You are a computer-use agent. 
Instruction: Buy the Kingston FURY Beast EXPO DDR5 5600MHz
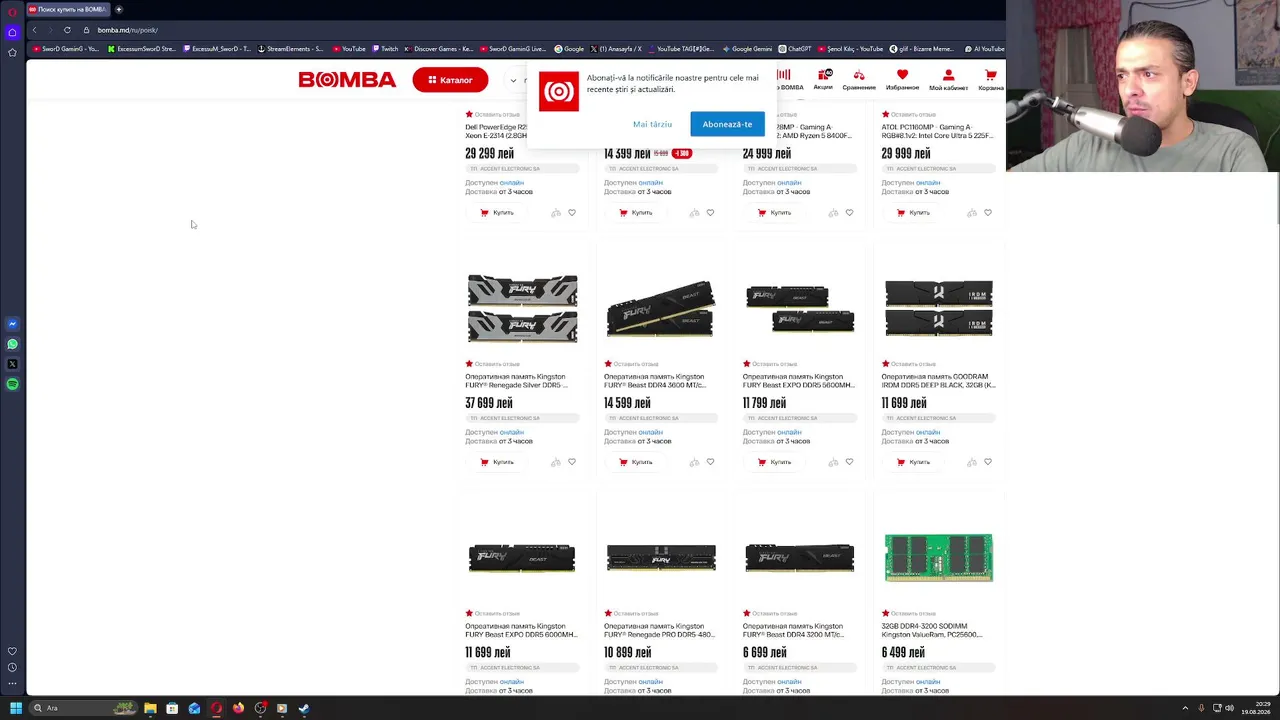[775, 462]
